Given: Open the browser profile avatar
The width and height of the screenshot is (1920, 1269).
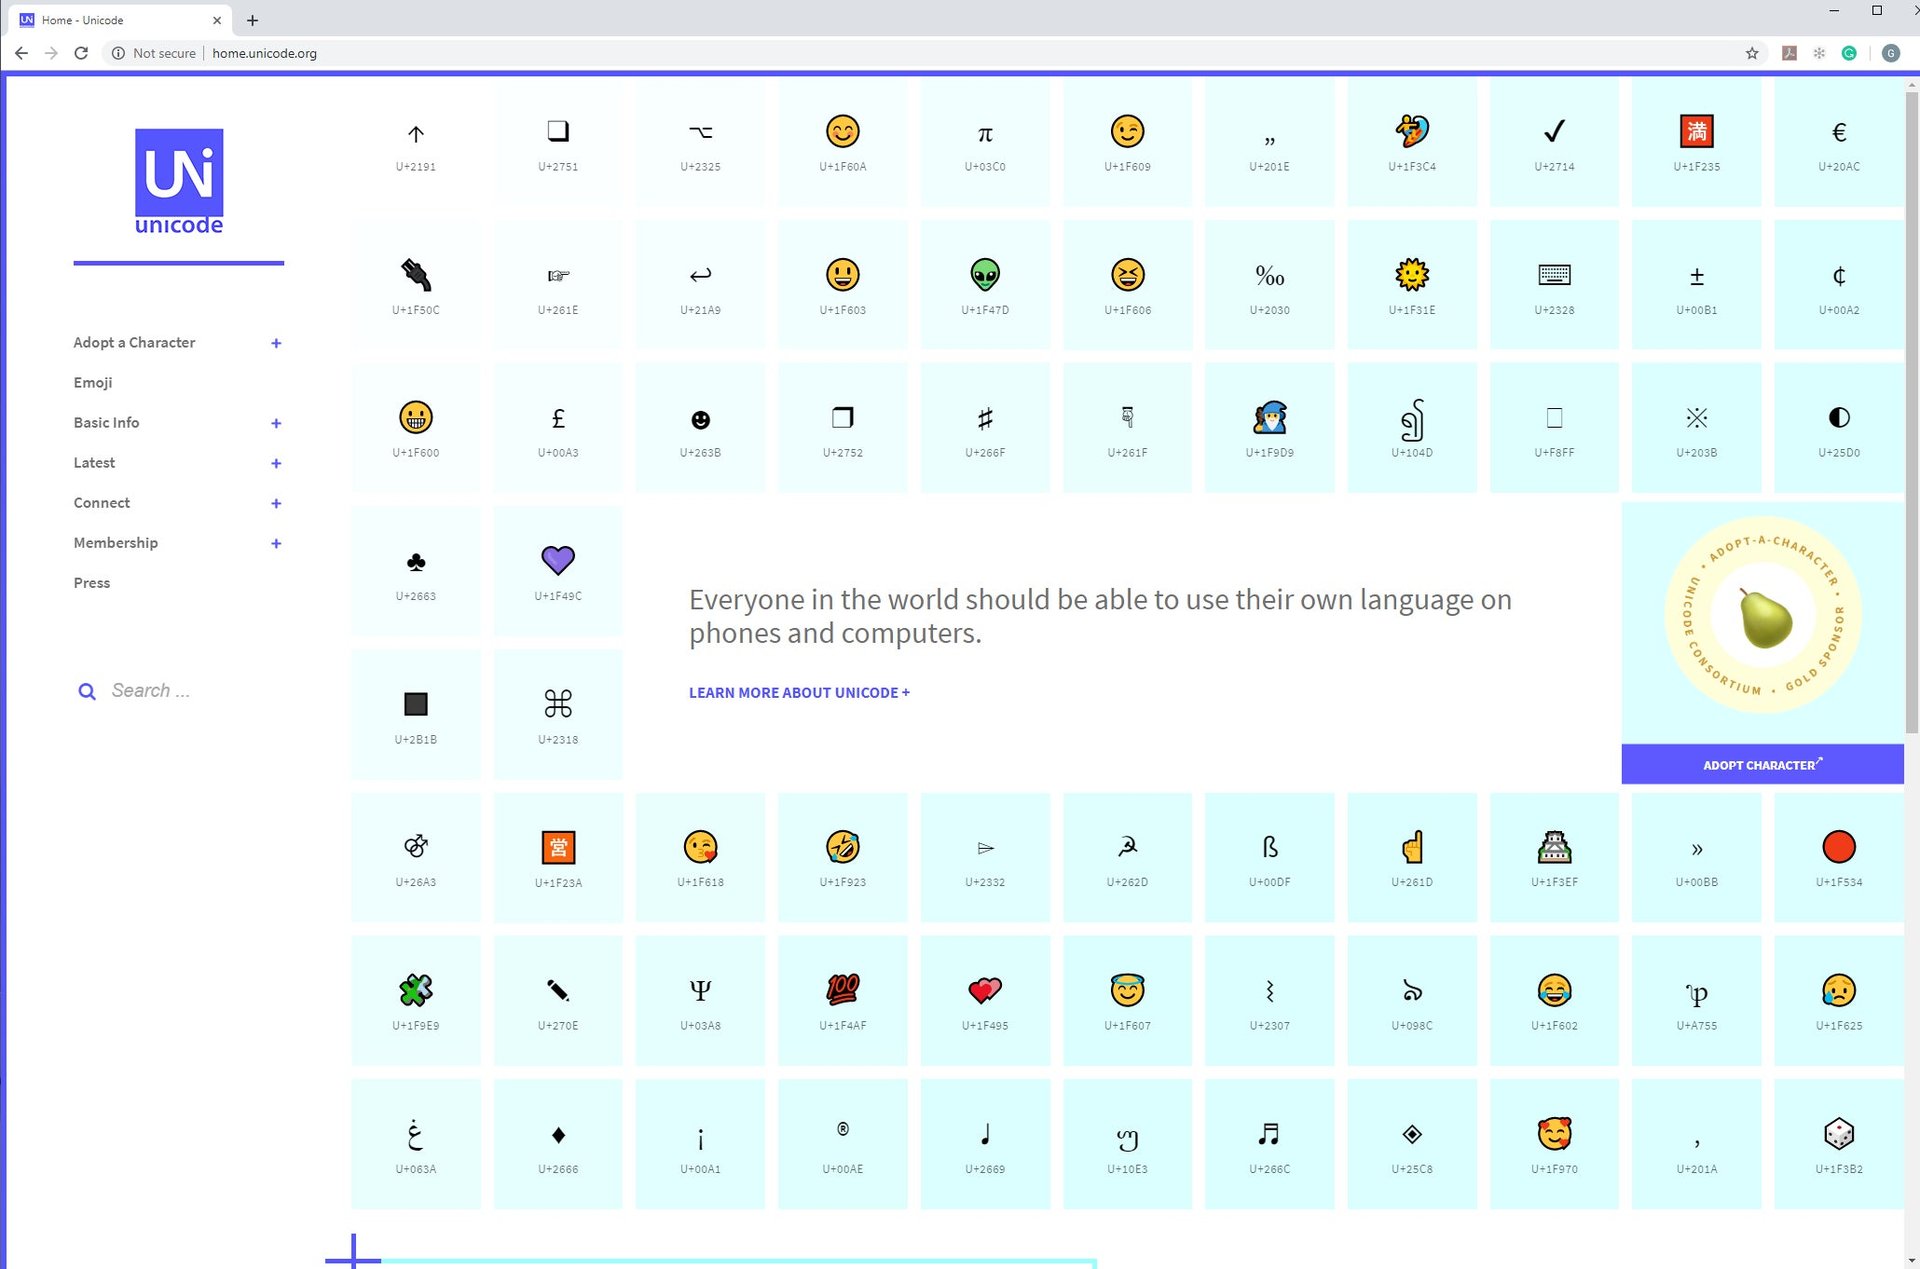Looking at the screenshot, I should [1890, 53].
